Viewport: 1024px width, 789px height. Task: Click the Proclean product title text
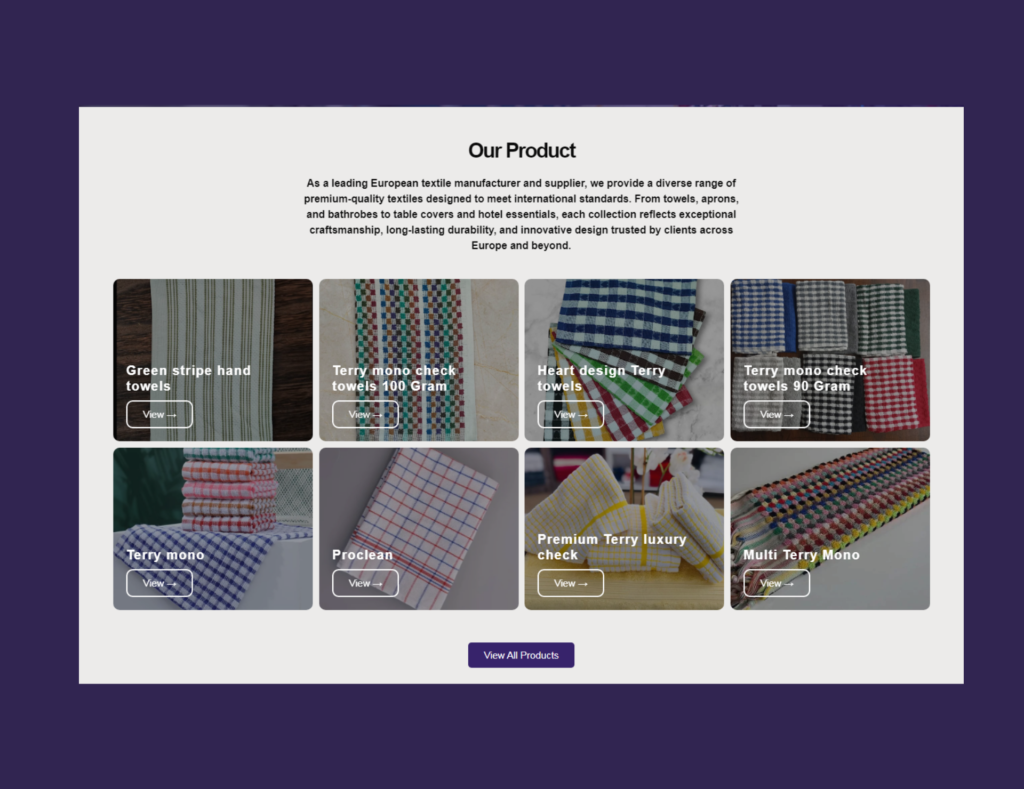tap(362, 555)
